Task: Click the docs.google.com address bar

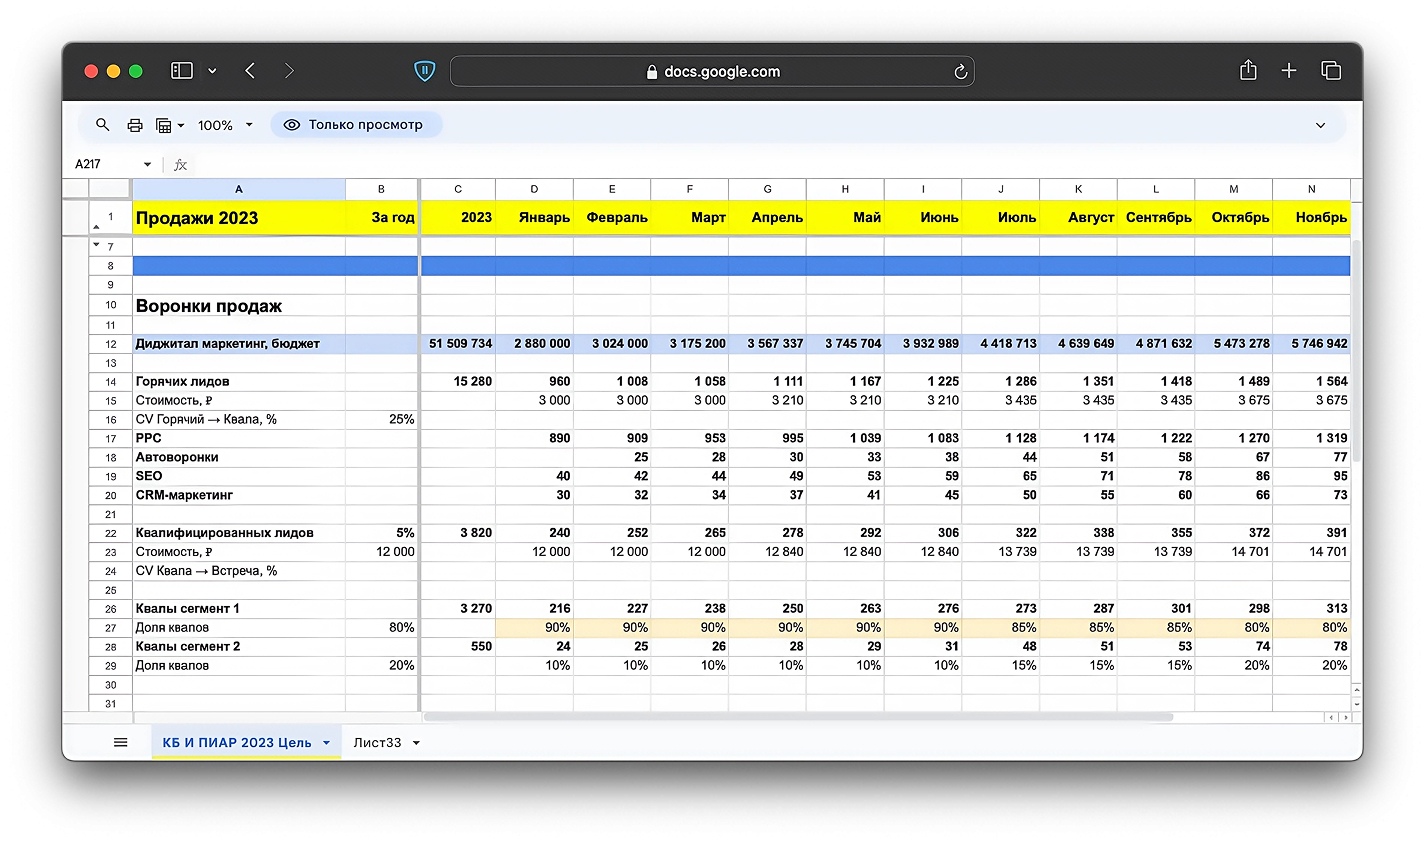Action: click(x=712, y=72)
